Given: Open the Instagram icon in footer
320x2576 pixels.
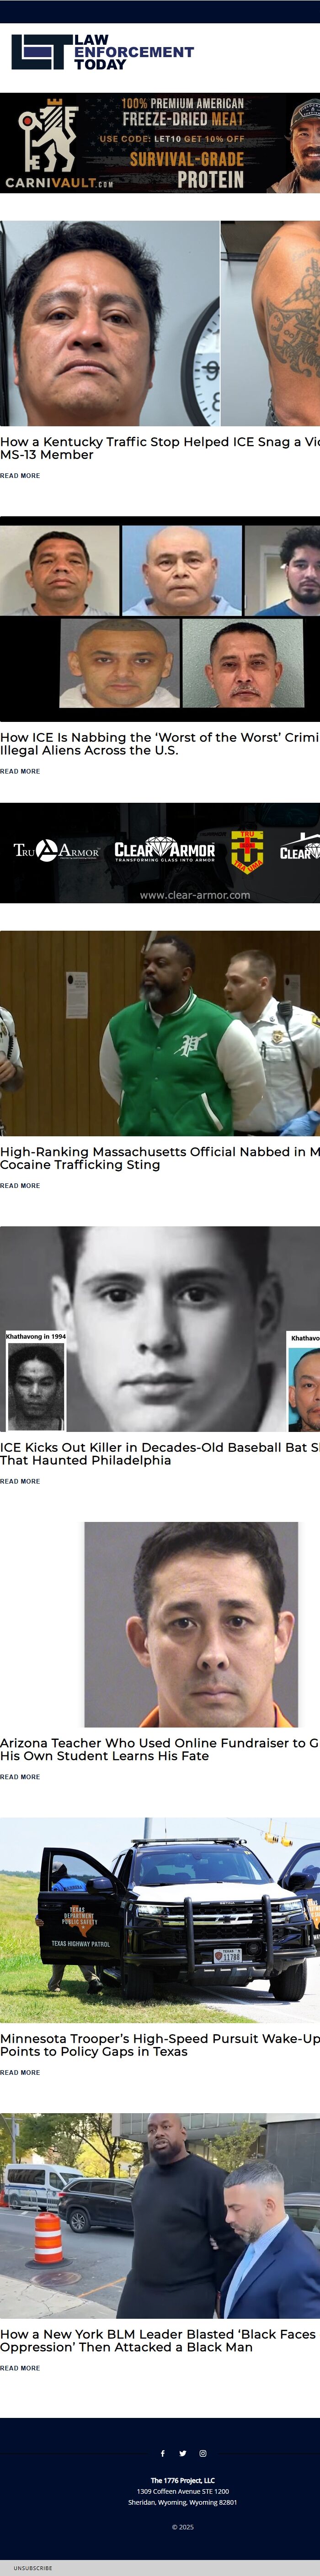Looking at the screenshot, I should 203,2453.
